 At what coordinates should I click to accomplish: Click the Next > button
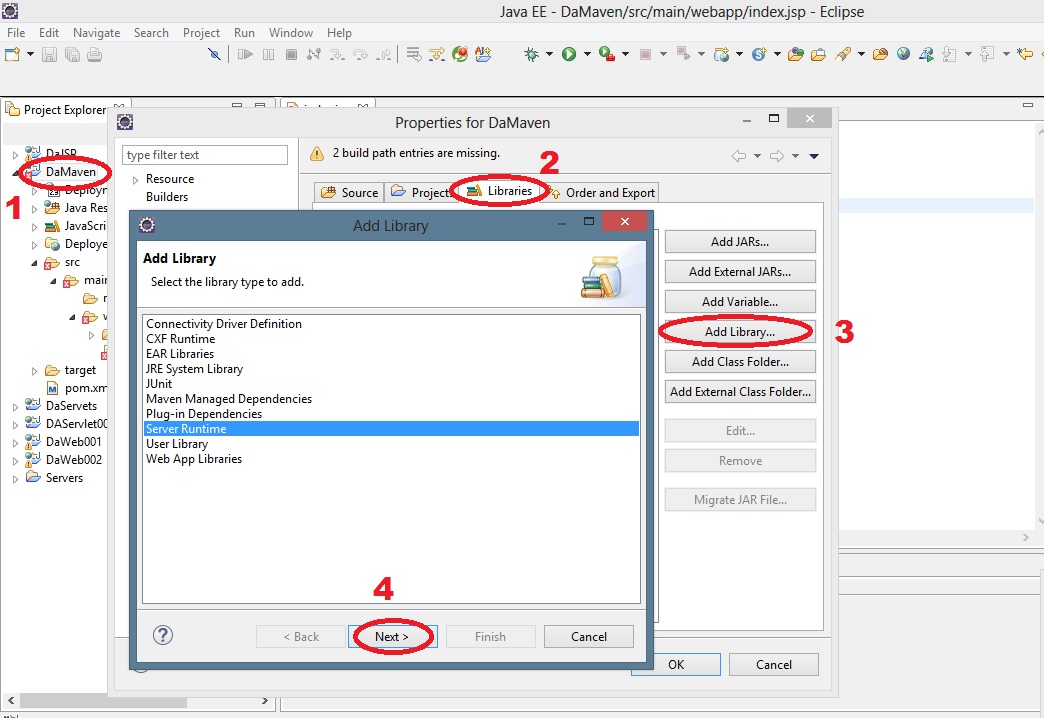pyautogui.click(x=393, y=637)
